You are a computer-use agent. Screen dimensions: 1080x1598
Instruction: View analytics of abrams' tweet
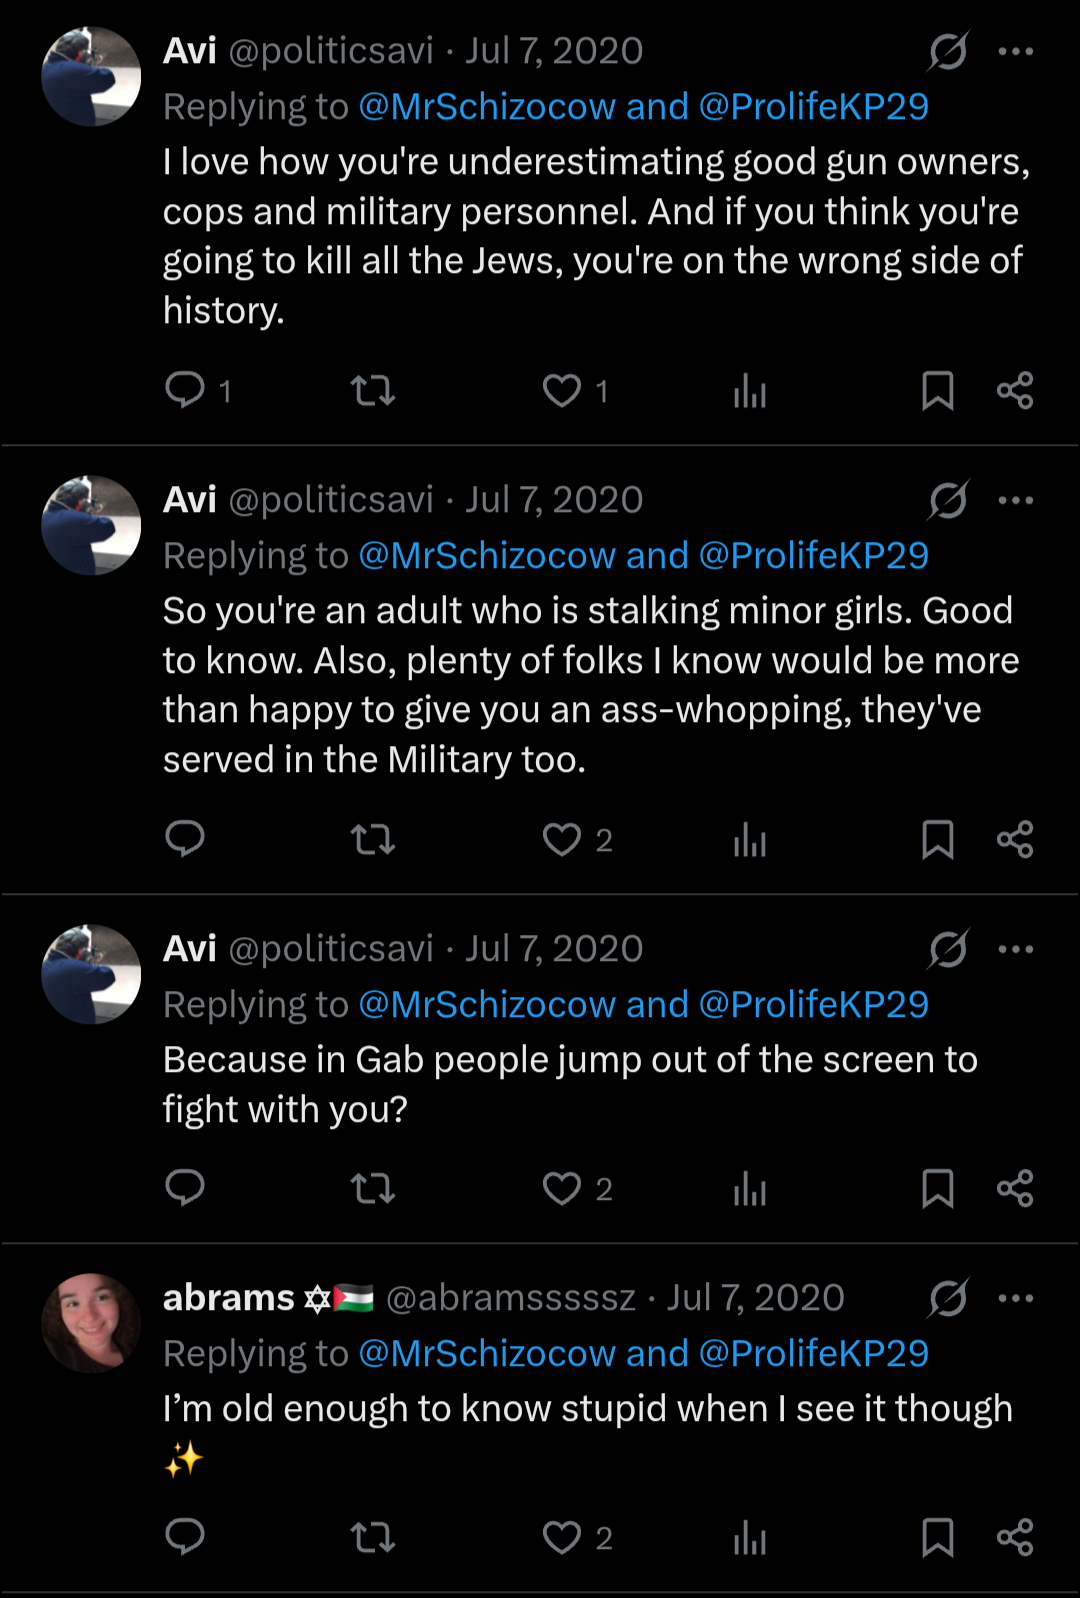pyautogui.click(x=749, y=1537)
